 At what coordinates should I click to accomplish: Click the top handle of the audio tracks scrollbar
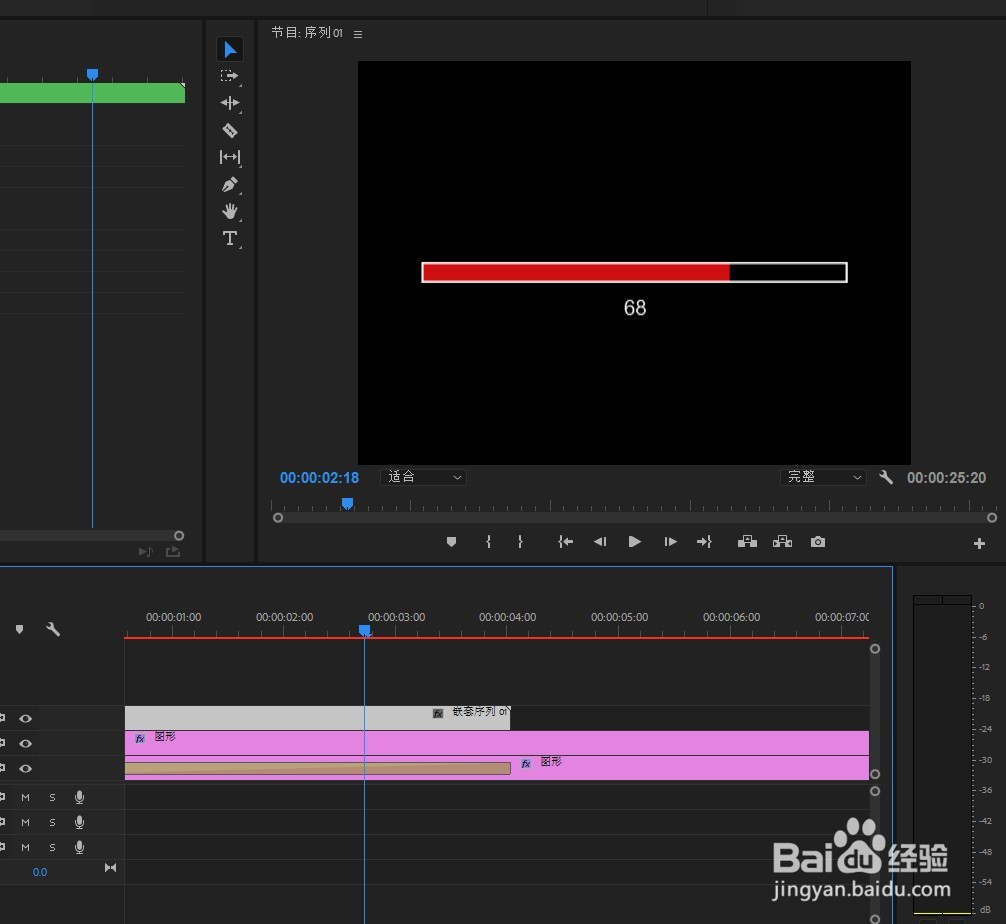(875, 792)
